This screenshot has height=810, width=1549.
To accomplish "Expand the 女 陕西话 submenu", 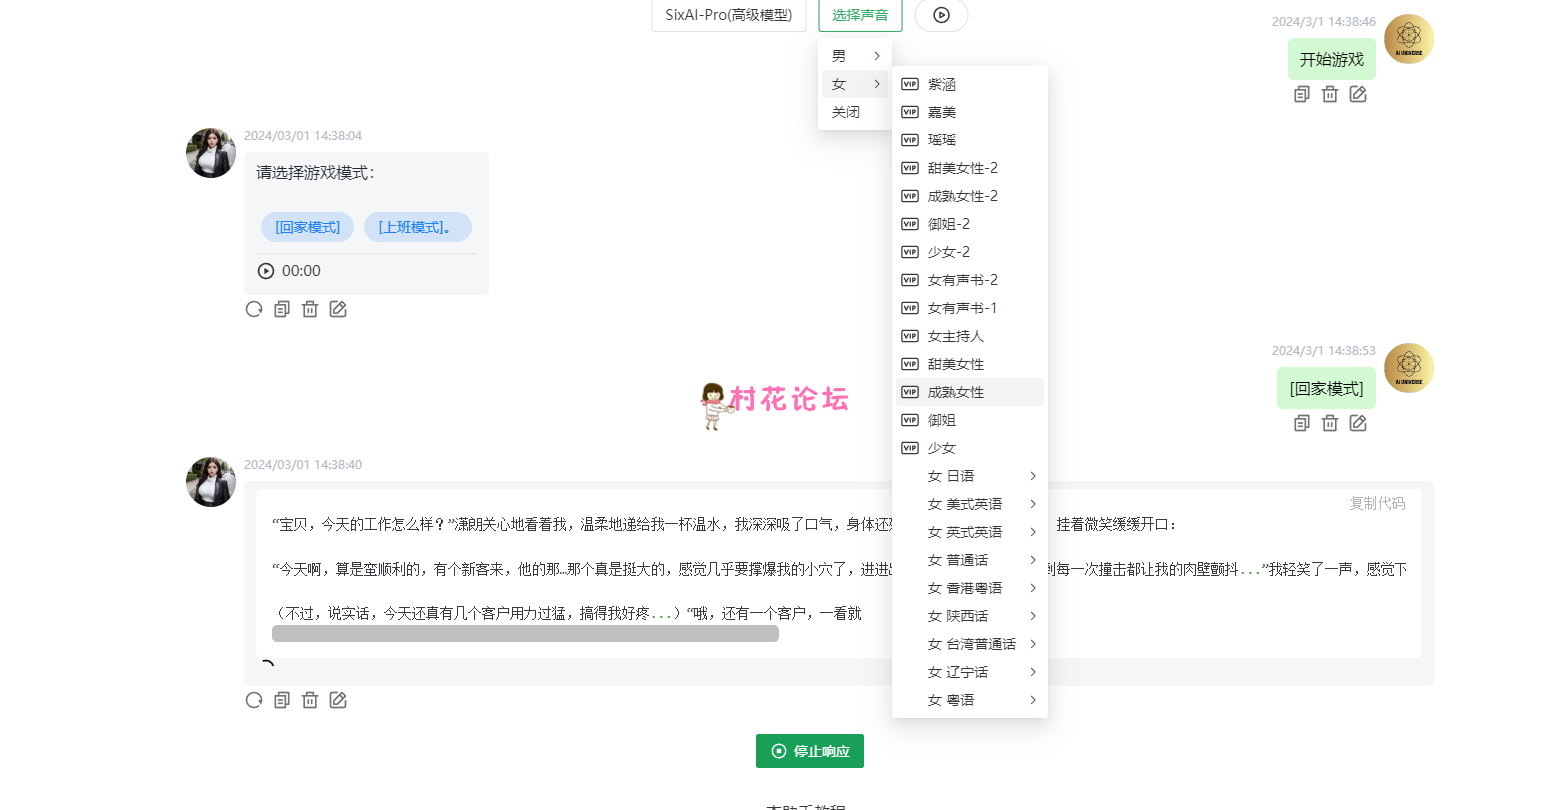I will click(x=970, y=616).
